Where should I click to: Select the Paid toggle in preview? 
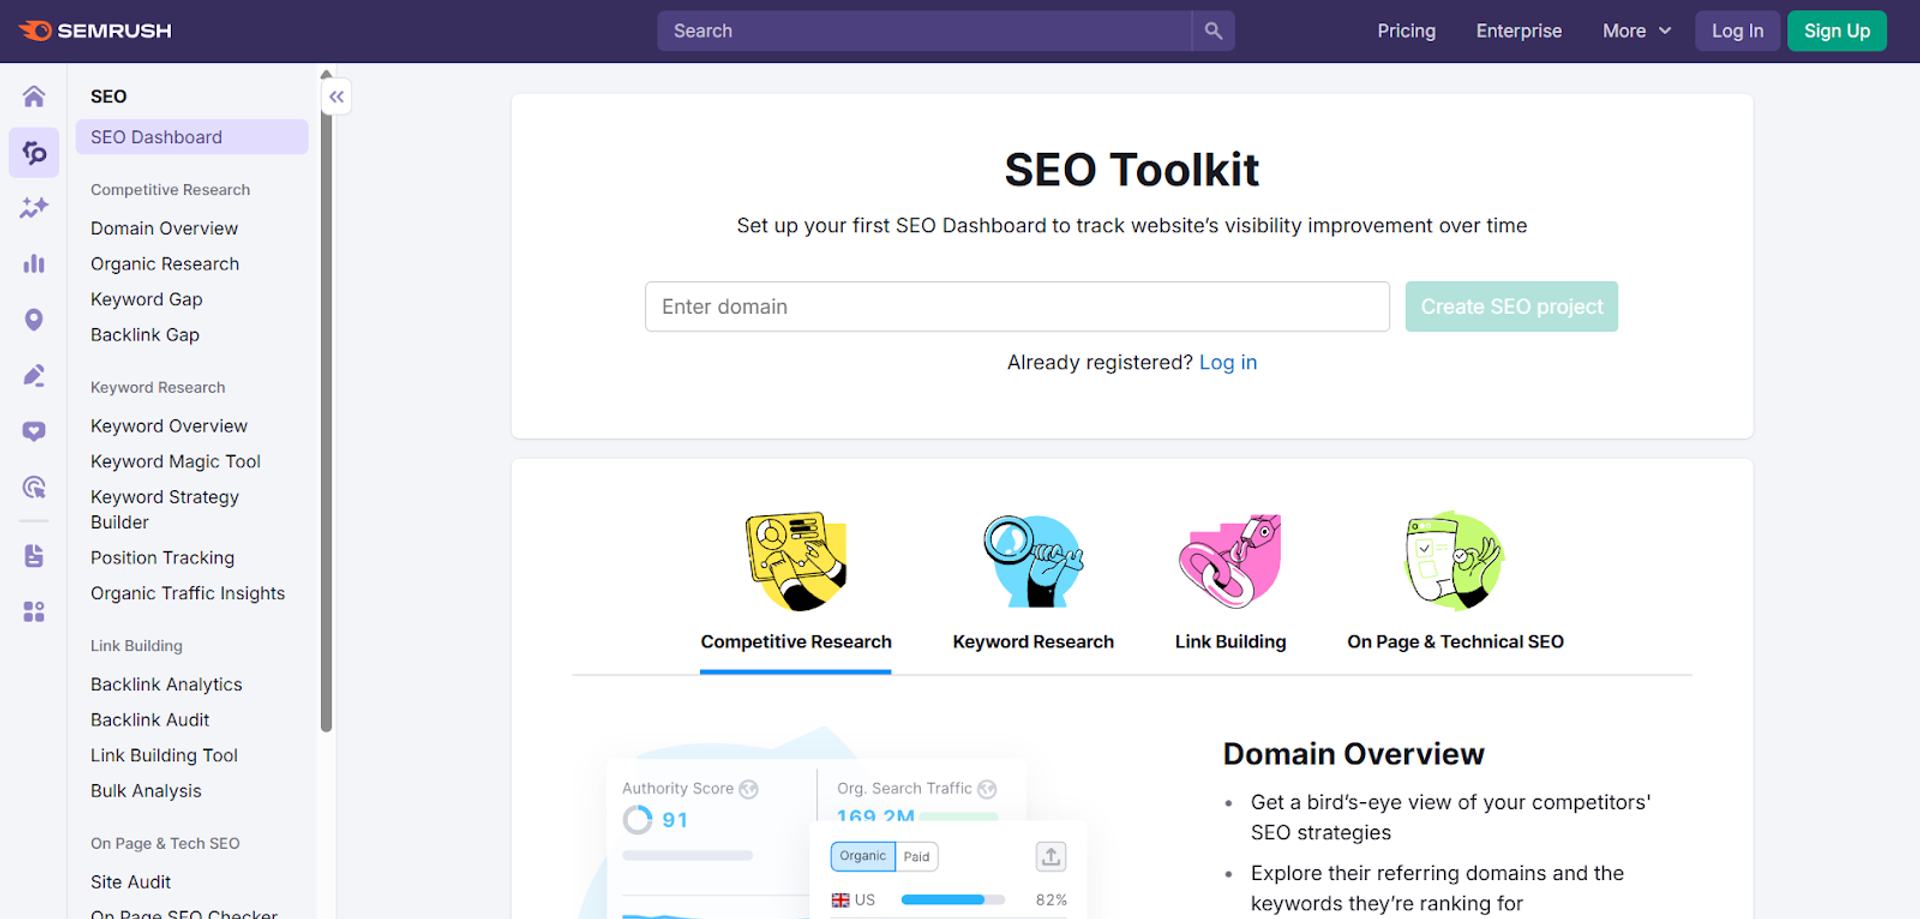tap(917, 856)
